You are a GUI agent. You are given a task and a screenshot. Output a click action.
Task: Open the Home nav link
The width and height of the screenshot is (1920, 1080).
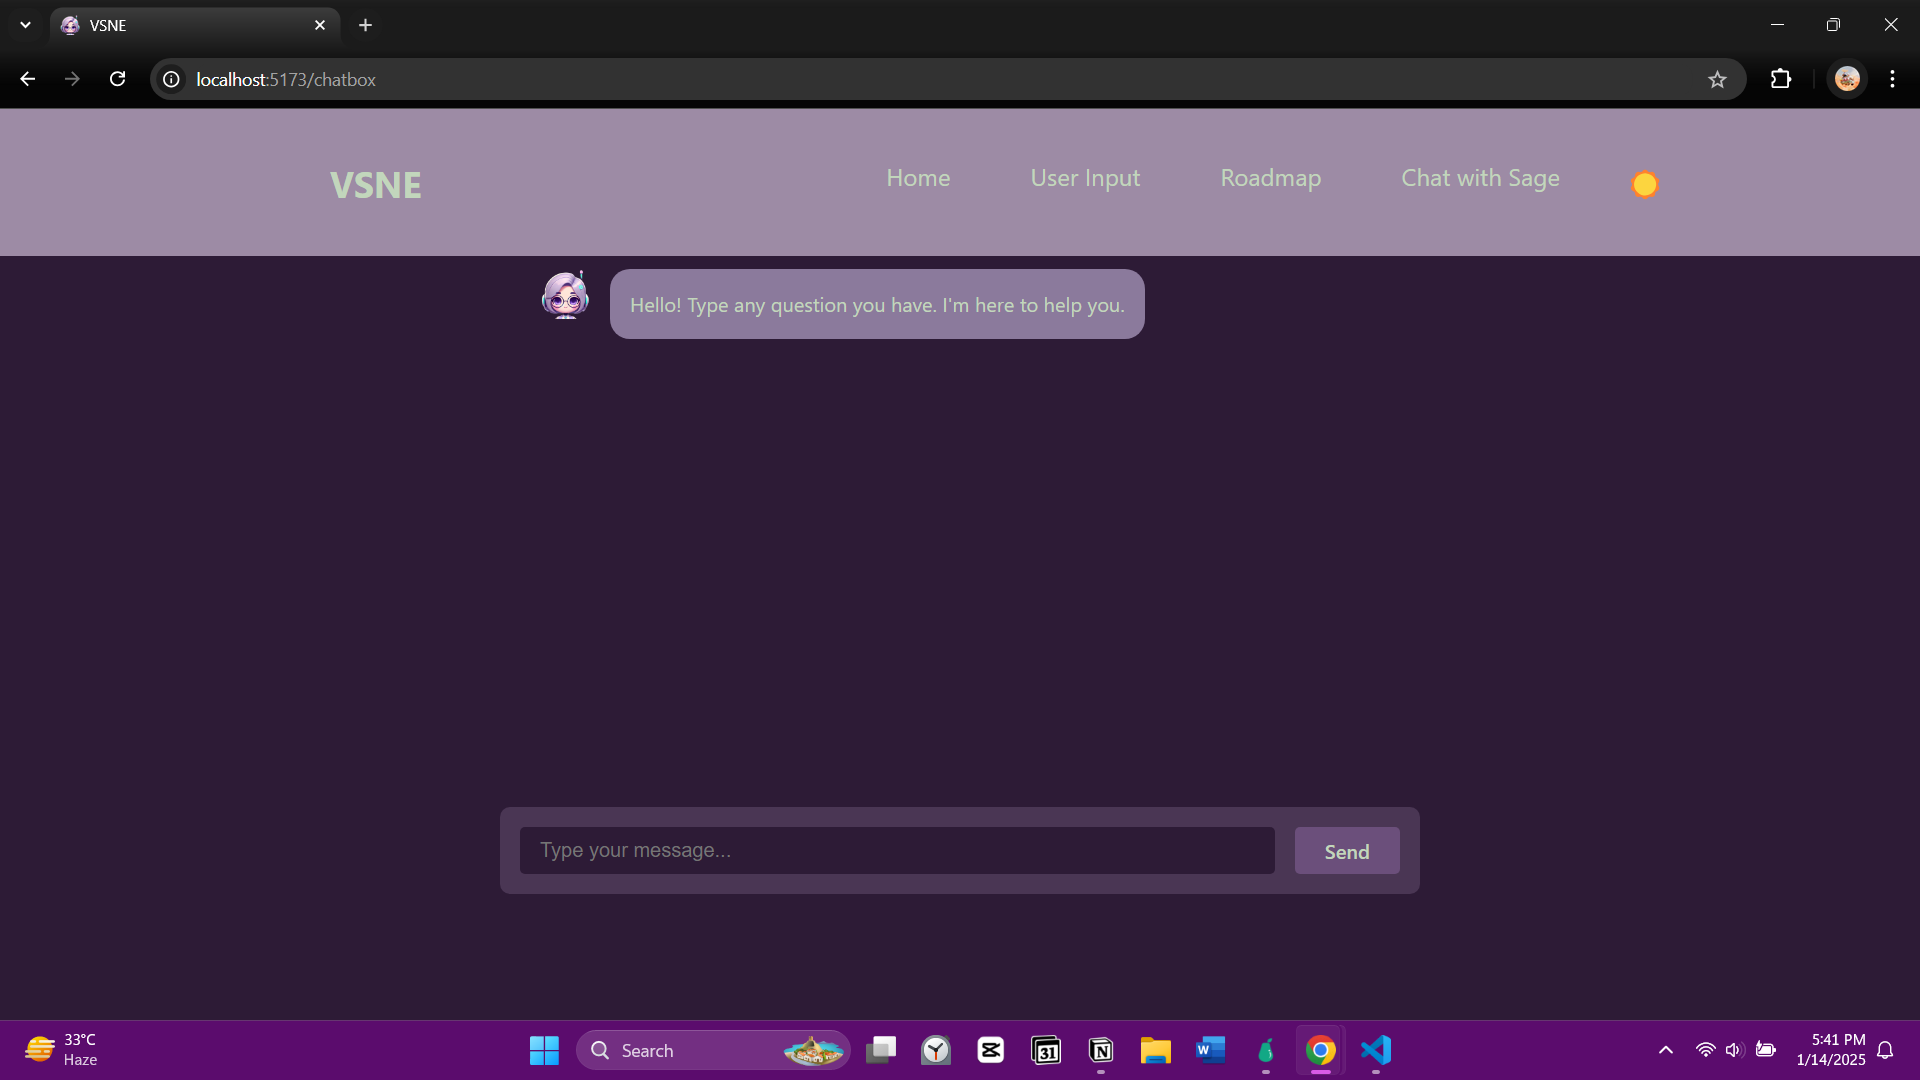click(917, 178)
